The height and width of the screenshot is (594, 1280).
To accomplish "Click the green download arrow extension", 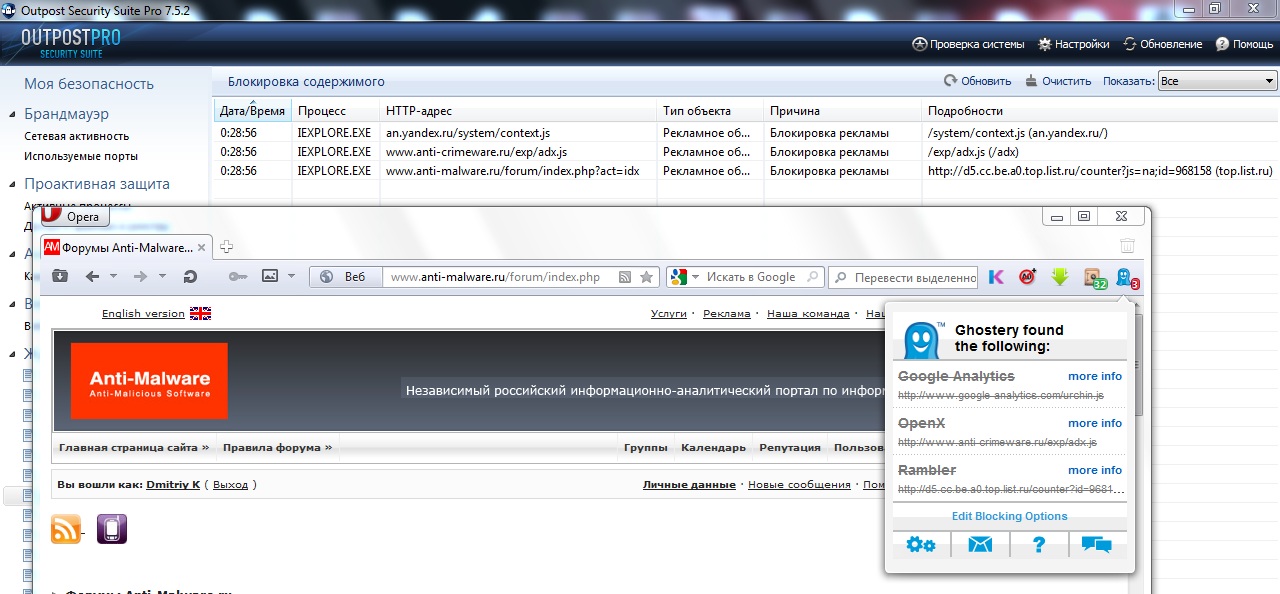I will click(x=1060, y=277).
